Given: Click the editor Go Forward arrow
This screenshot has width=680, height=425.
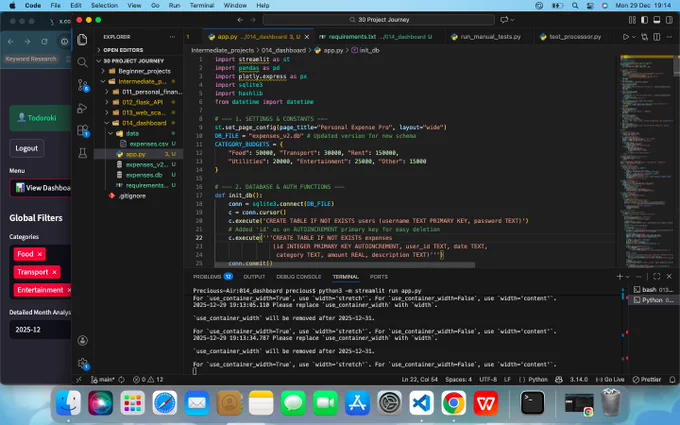Looking at the screenshot, I should tap(253, 20).
